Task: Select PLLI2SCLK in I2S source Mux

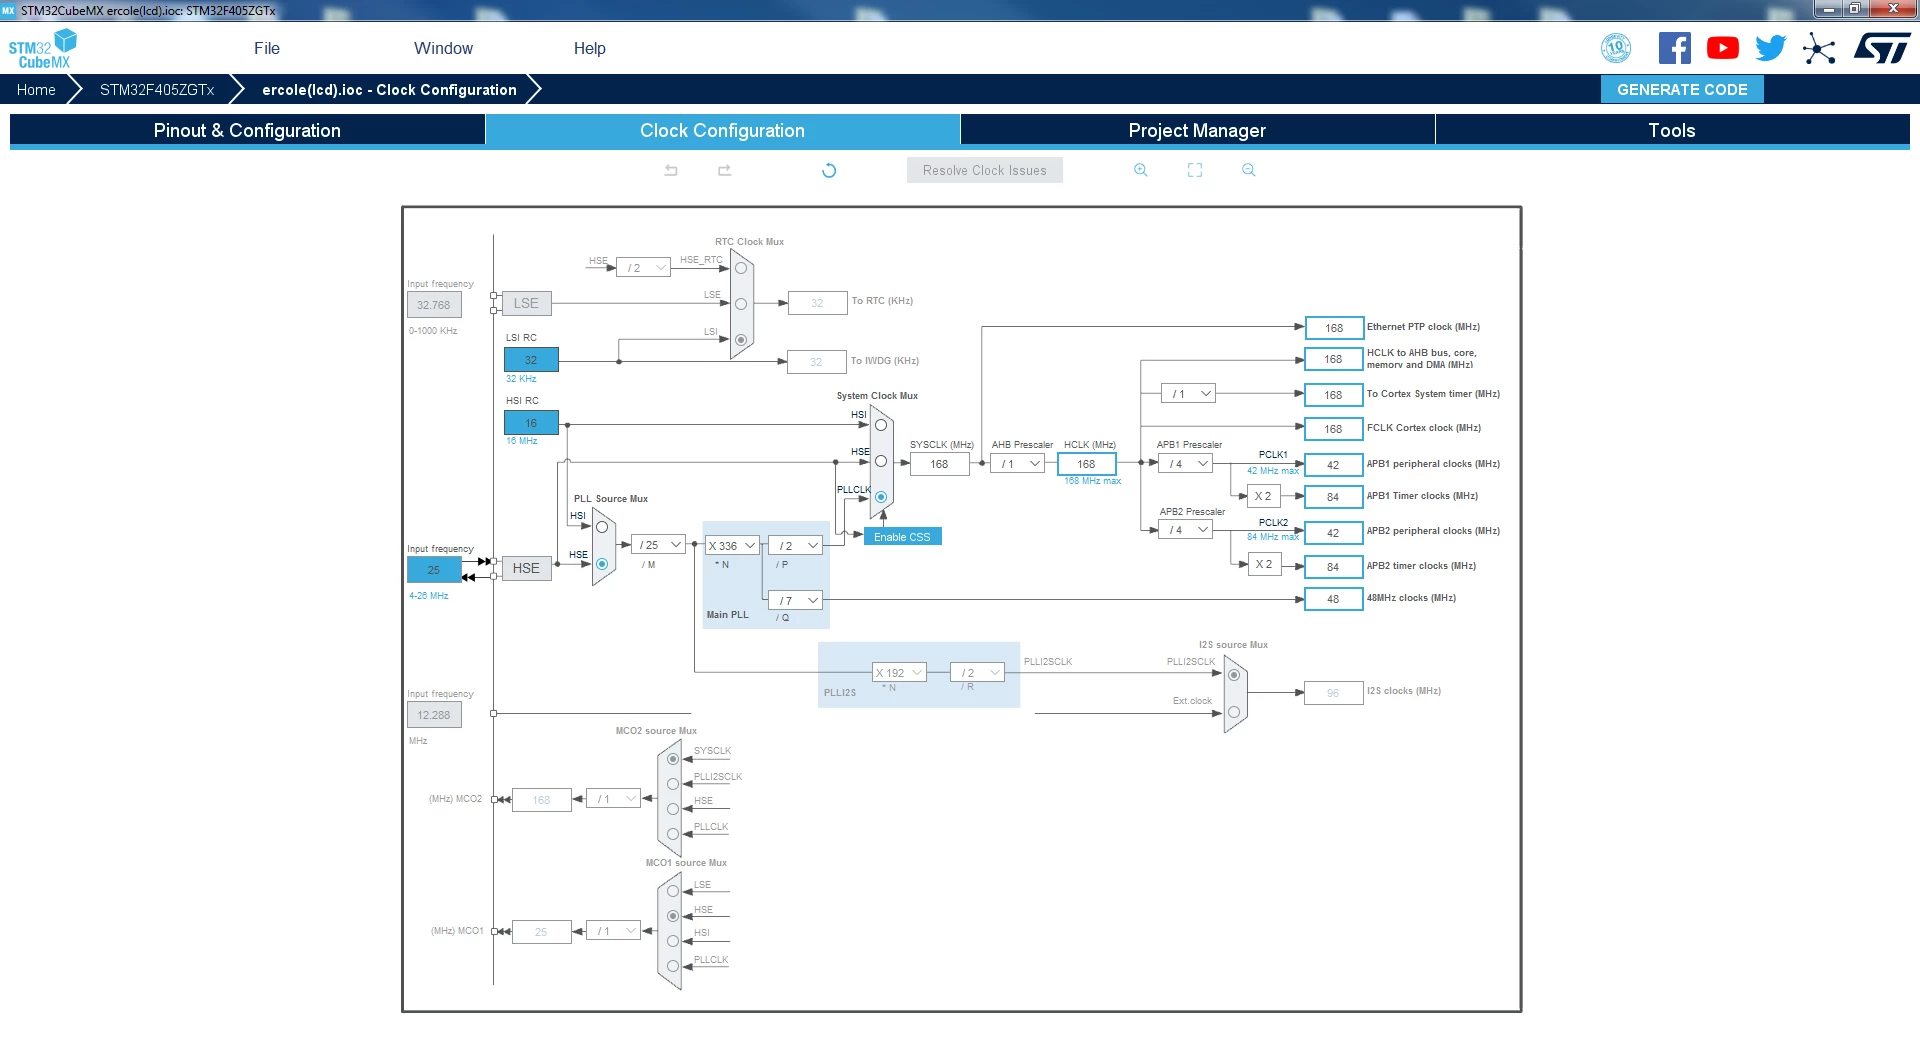Action: tap(1234, 675)
